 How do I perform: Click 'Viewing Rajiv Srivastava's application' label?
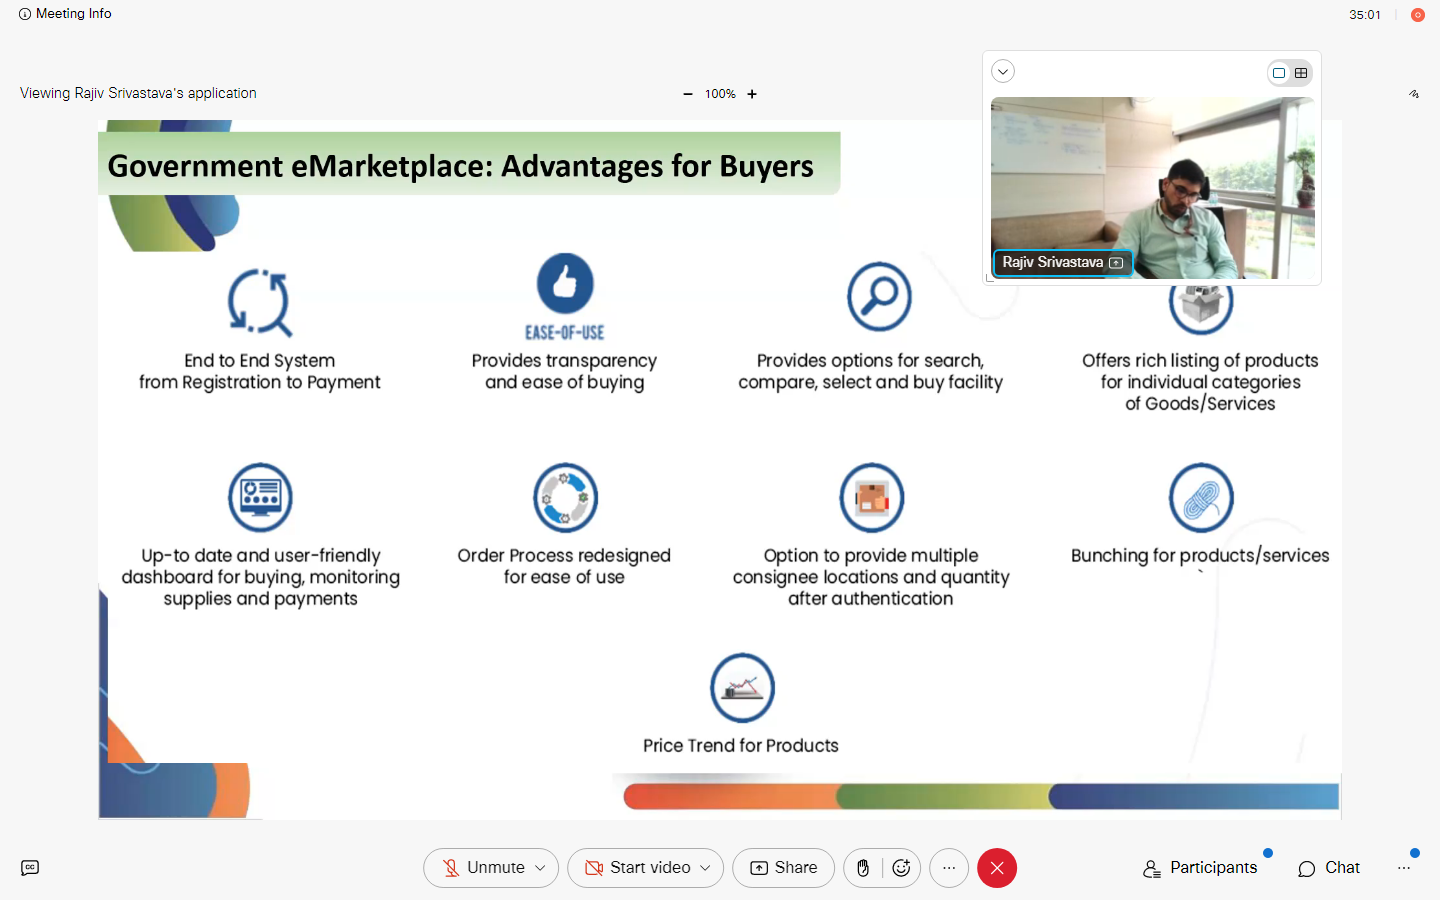pyautogui.click(x=138, y=93)
